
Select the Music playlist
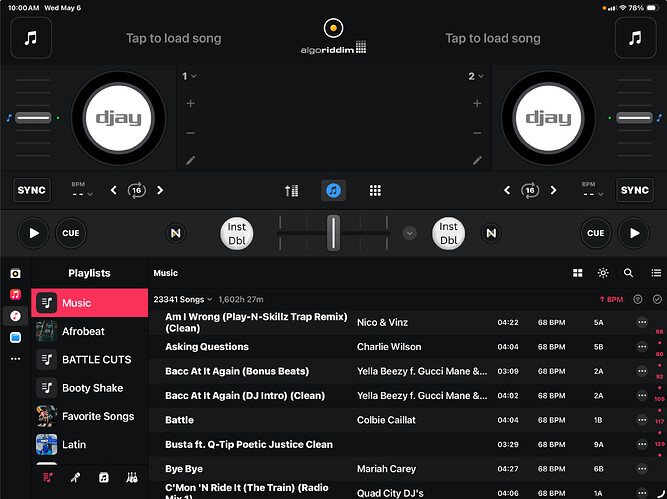pos(89,303)
